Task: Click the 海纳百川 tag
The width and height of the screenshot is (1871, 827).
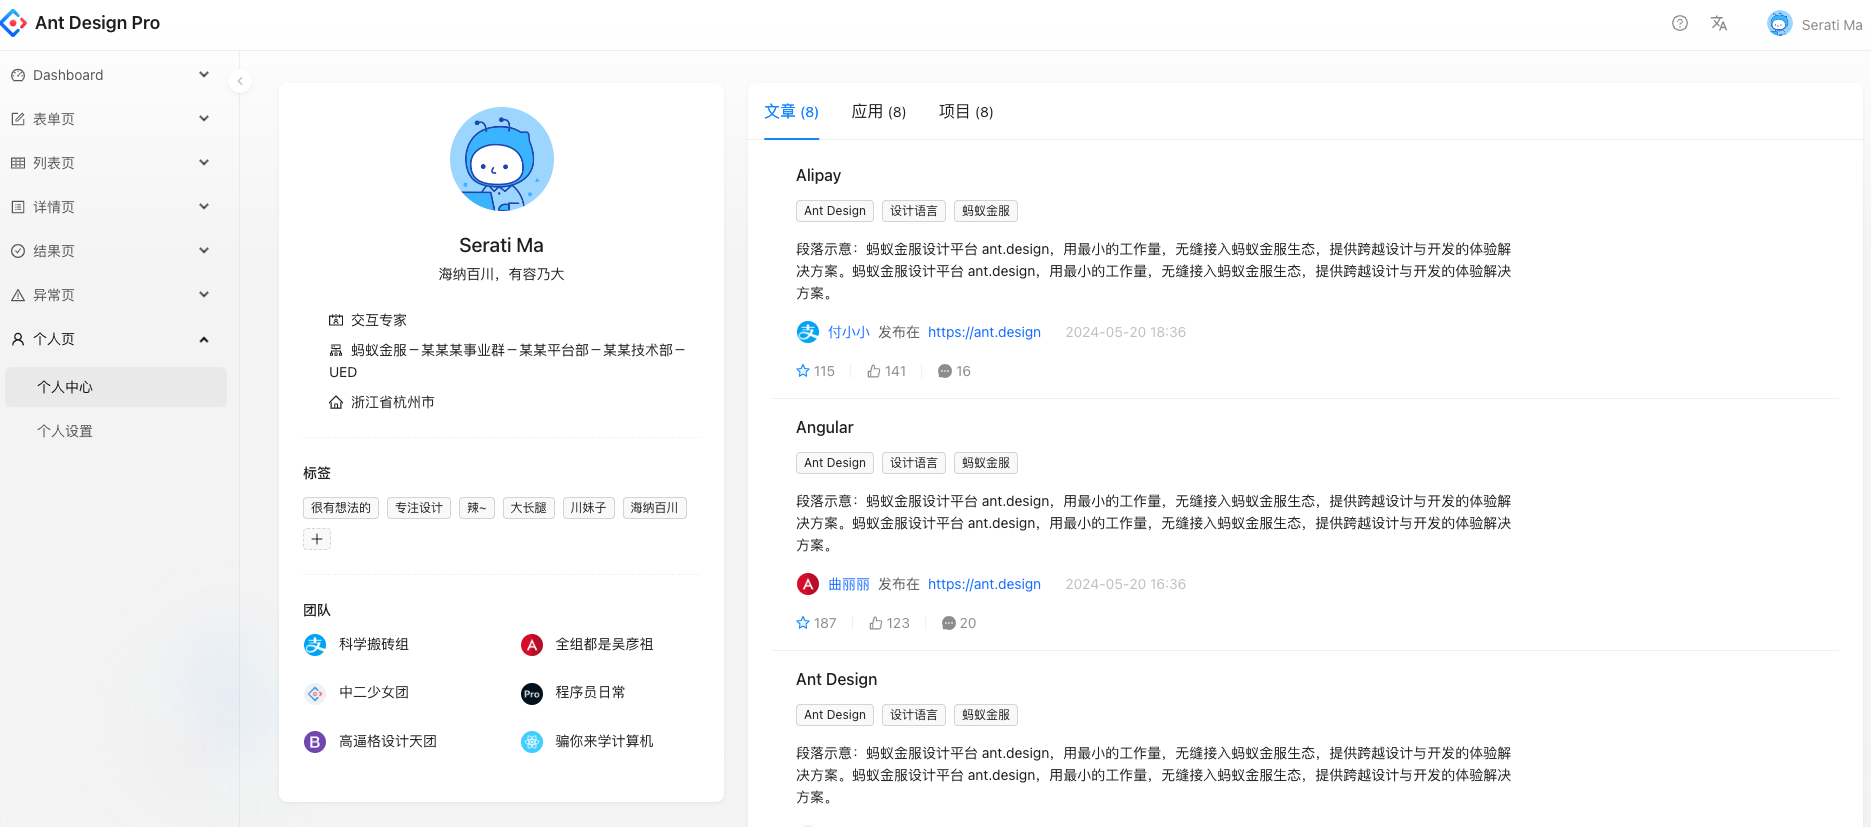Action: click(655, 508)
